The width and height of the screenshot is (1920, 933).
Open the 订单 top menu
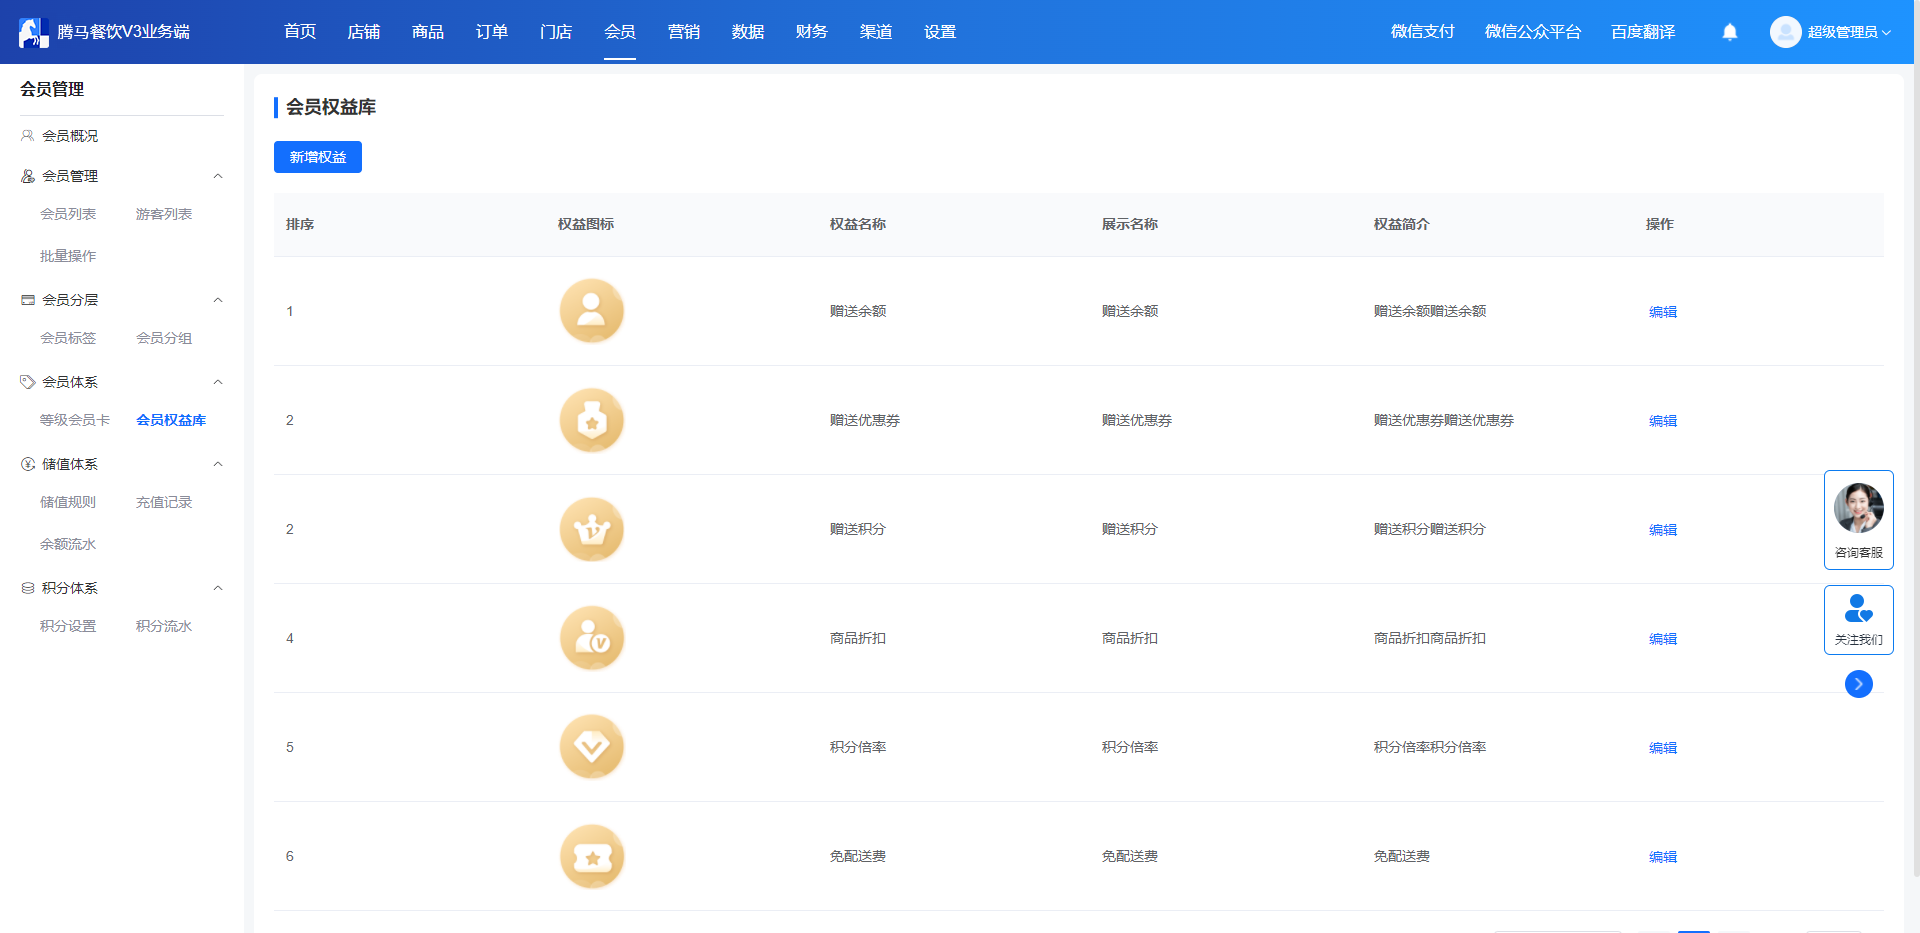492,32
